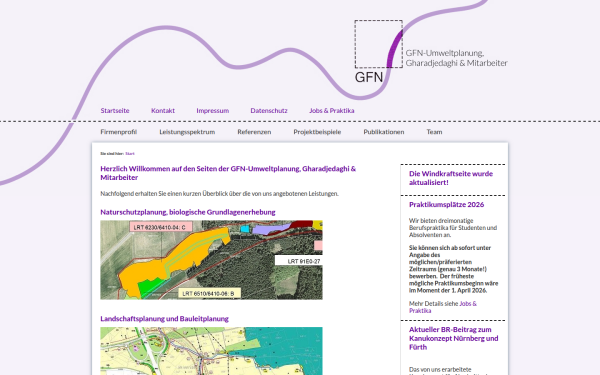Open the Datenschutz page
600x375 pixels.
pyautogui.click(x=269, y=111)
